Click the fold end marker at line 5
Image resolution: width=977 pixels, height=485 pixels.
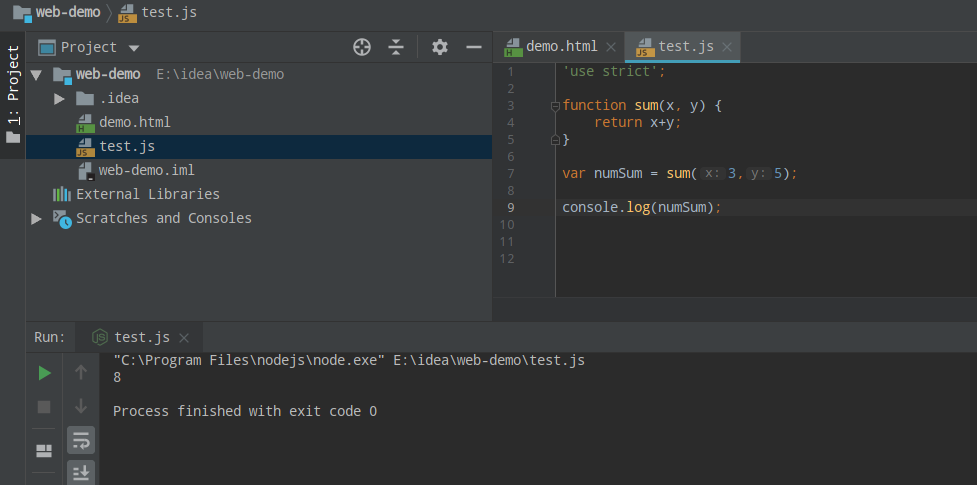[555, 141]
